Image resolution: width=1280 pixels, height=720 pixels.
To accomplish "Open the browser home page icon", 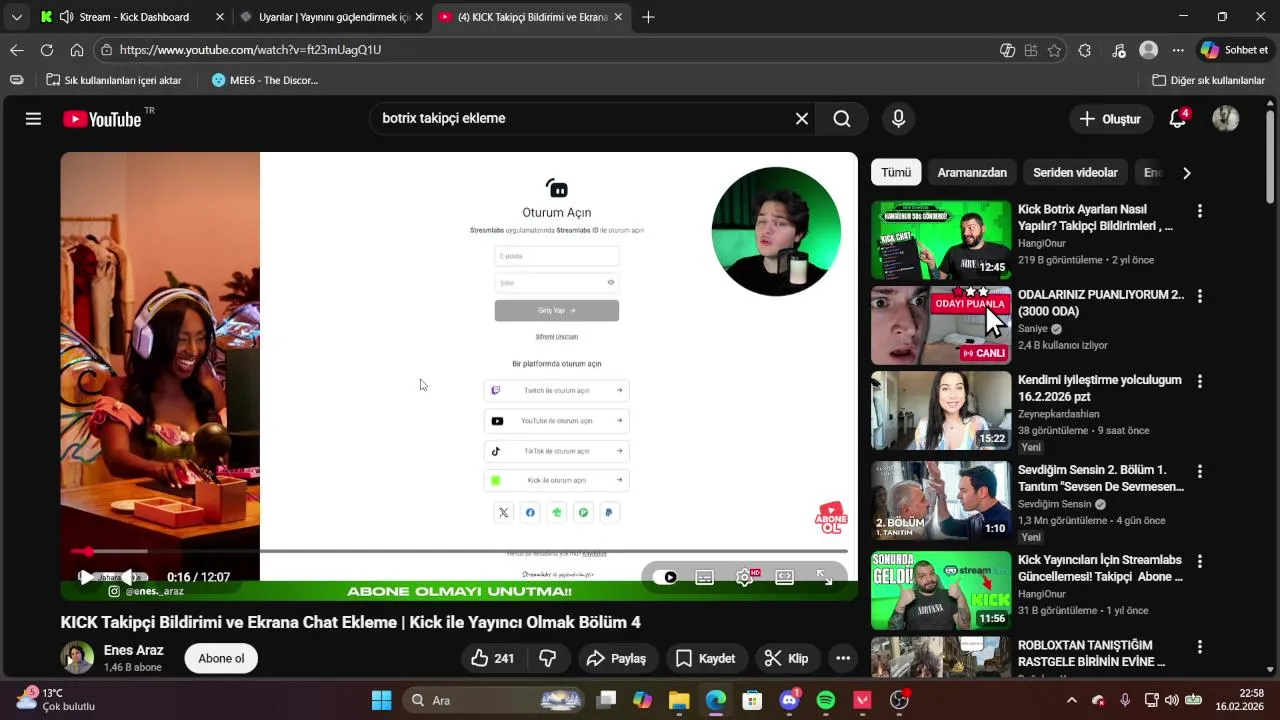I will [77, 50].
